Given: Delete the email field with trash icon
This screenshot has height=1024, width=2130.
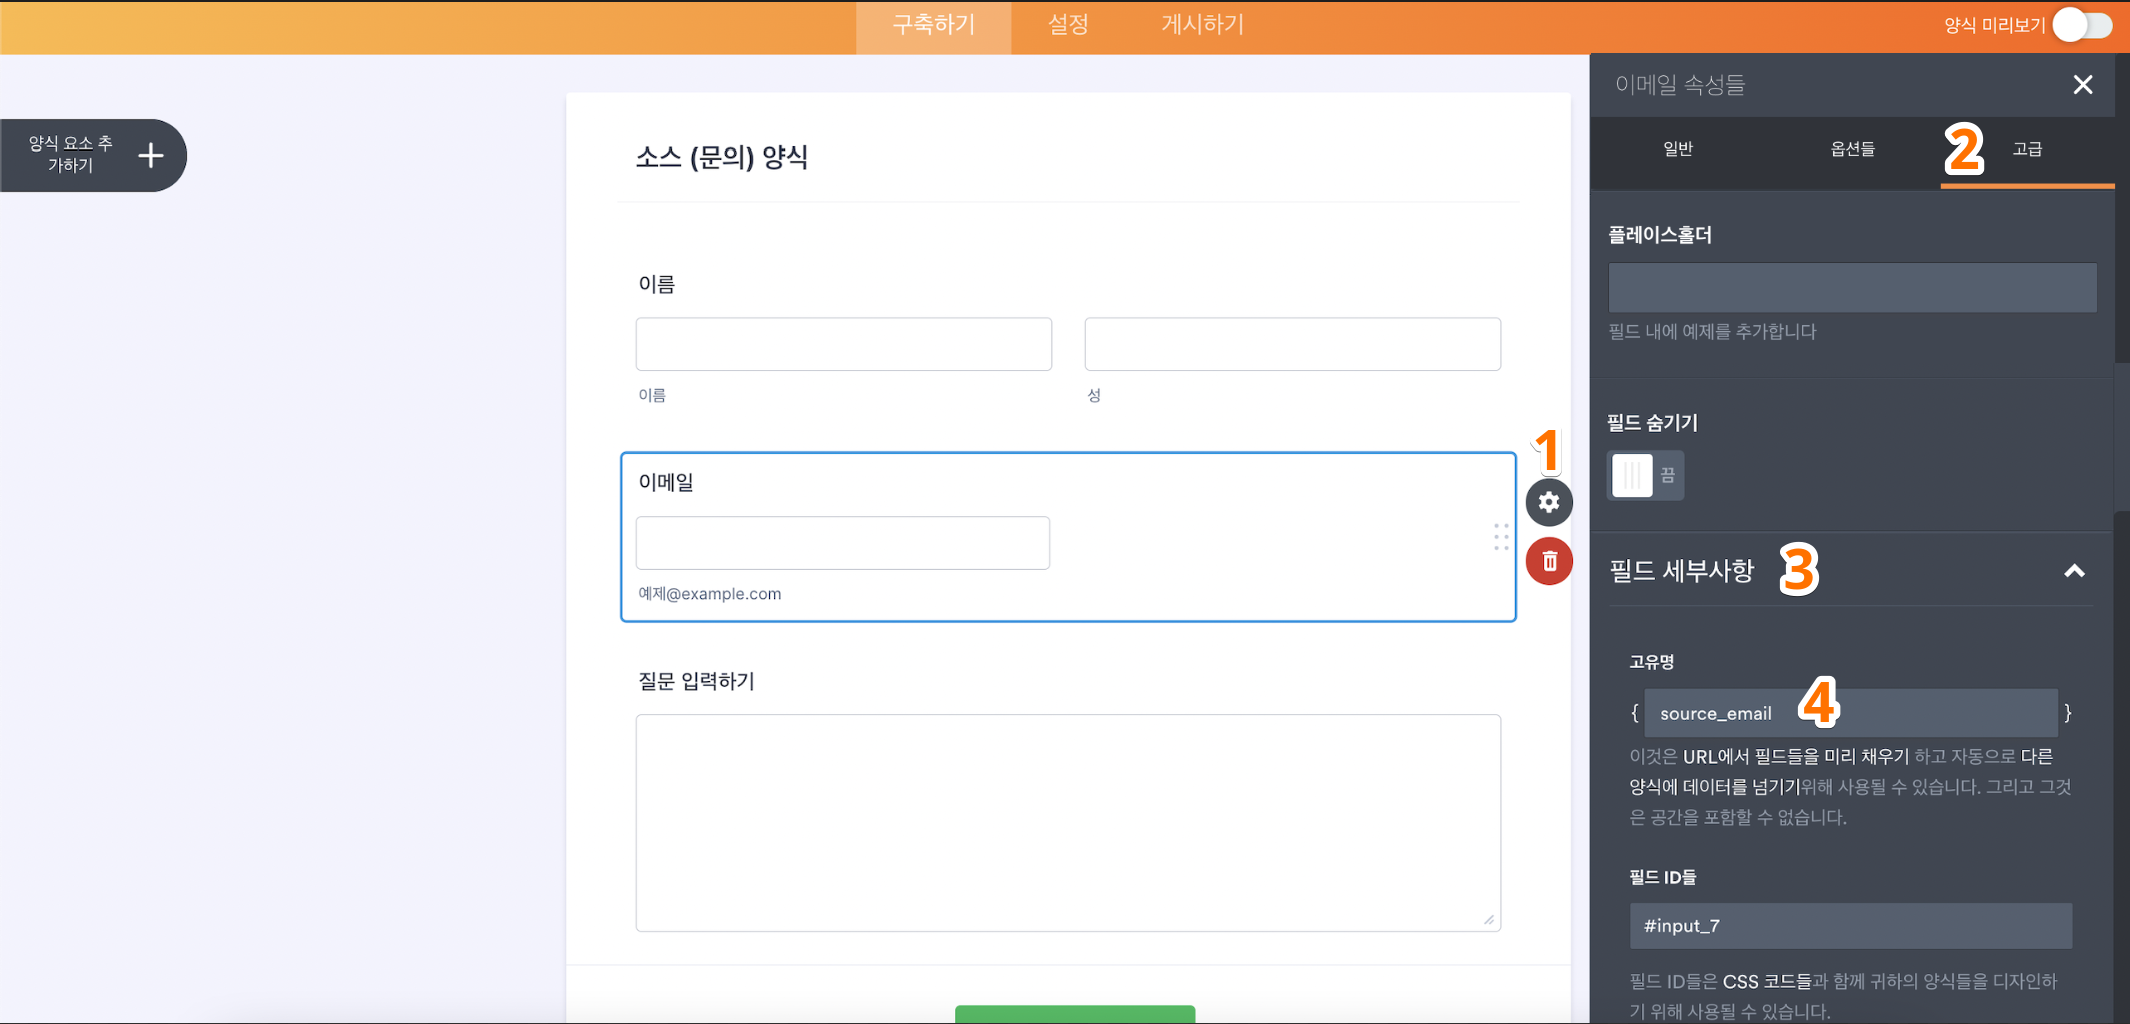Looking at the screenshot, I should click(1548, 561).
